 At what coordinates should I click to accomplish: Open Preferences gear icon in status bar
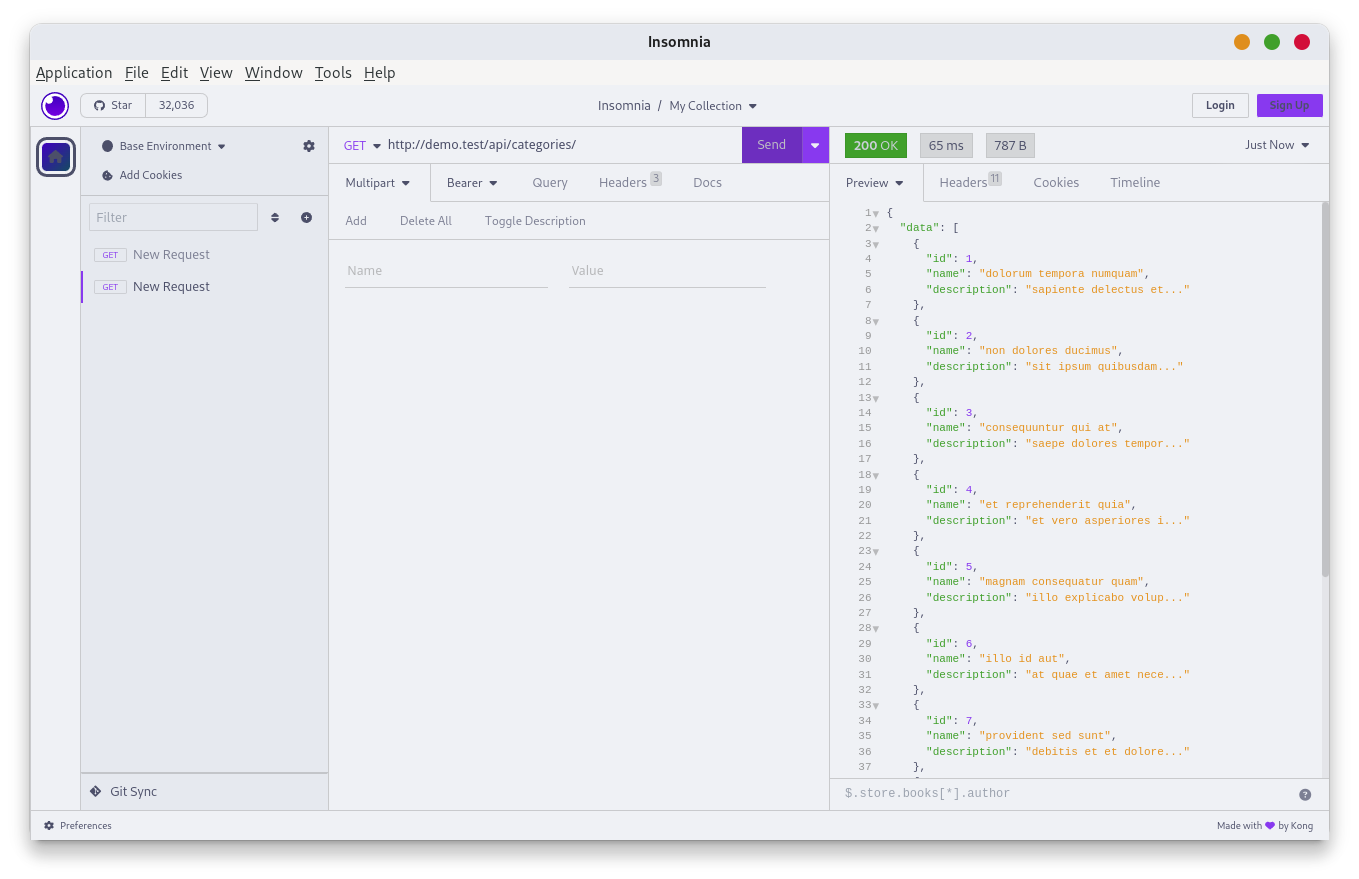[x=49, y=825]
